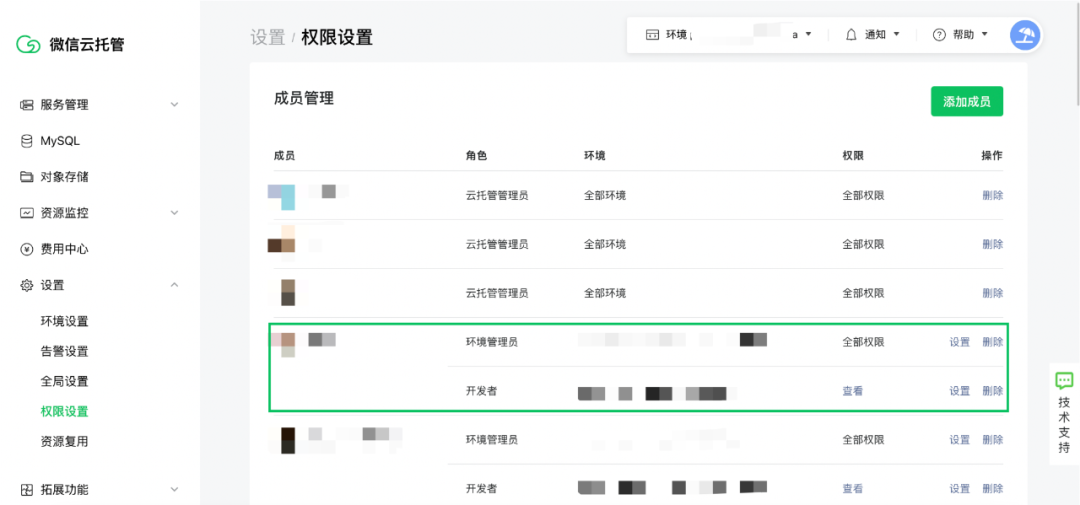The image size is (1080, 505).
Task: Collapse the 设置 menu chevron
Action: click(x=174, y=285)
